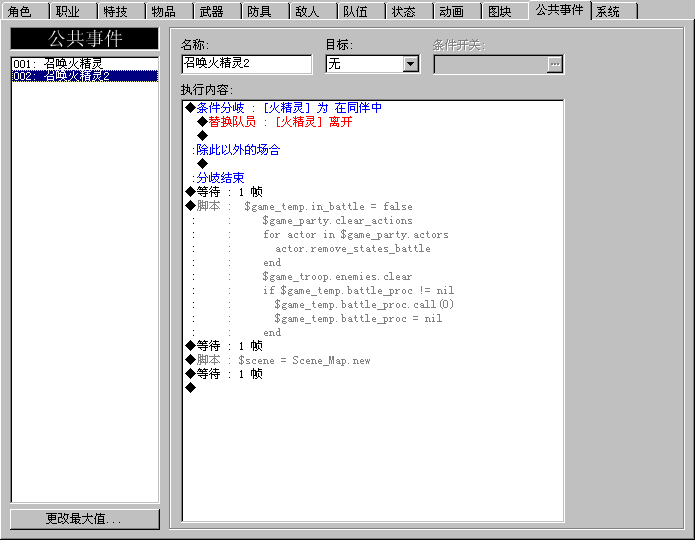Select the actor.remove_states_battle line

coord(372,248)
